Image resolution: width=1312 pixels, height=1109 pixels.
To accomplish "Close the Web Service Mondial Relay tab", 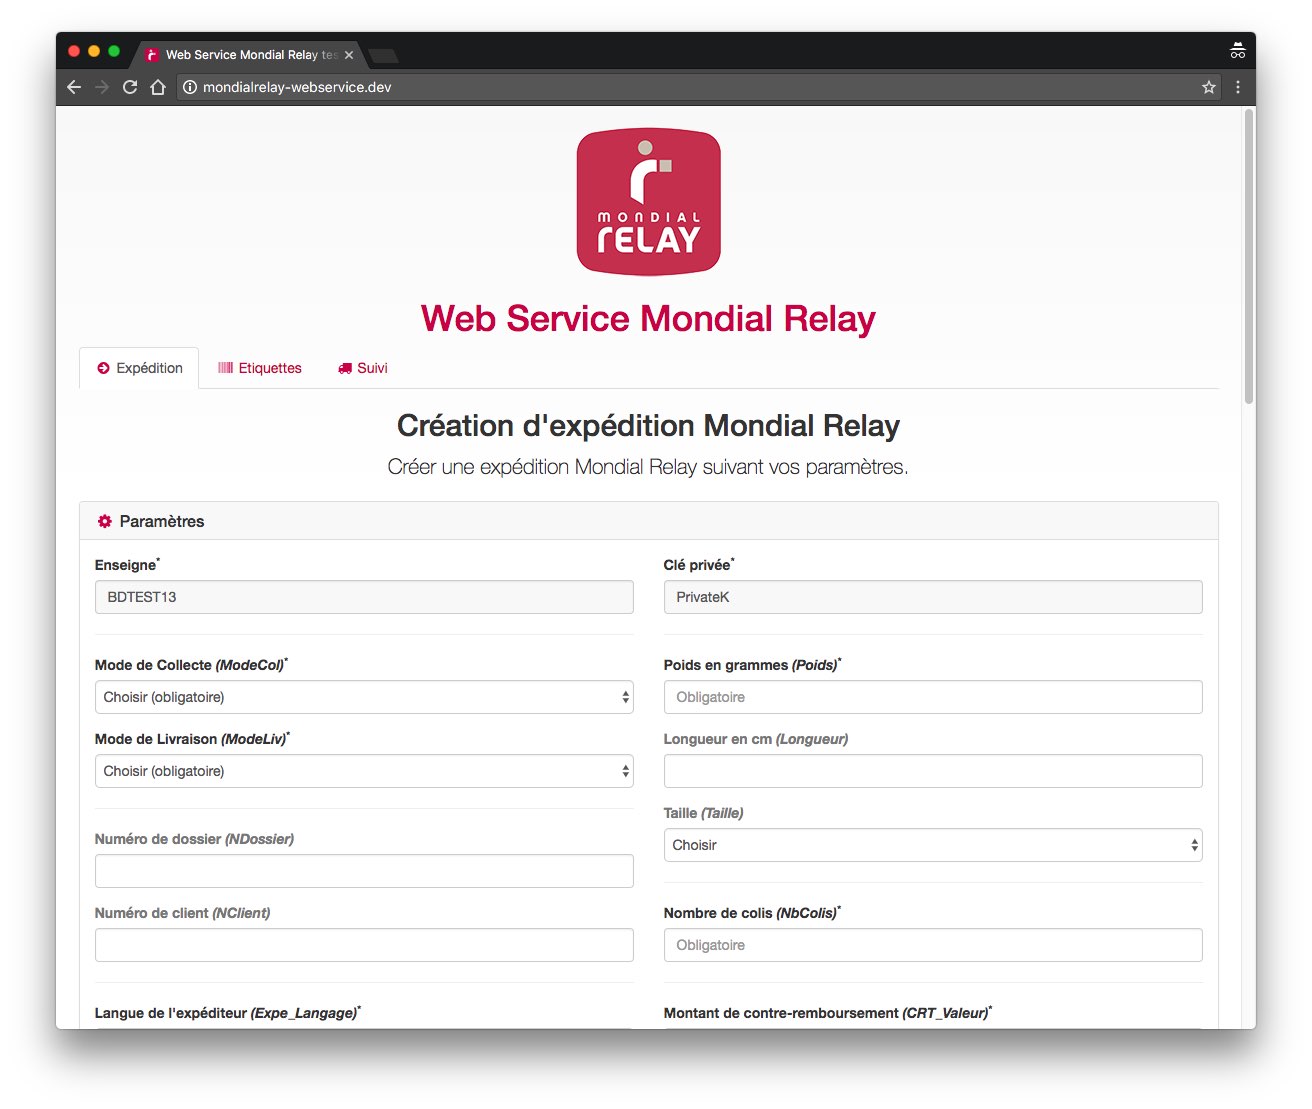I will (x=349, y=55).
